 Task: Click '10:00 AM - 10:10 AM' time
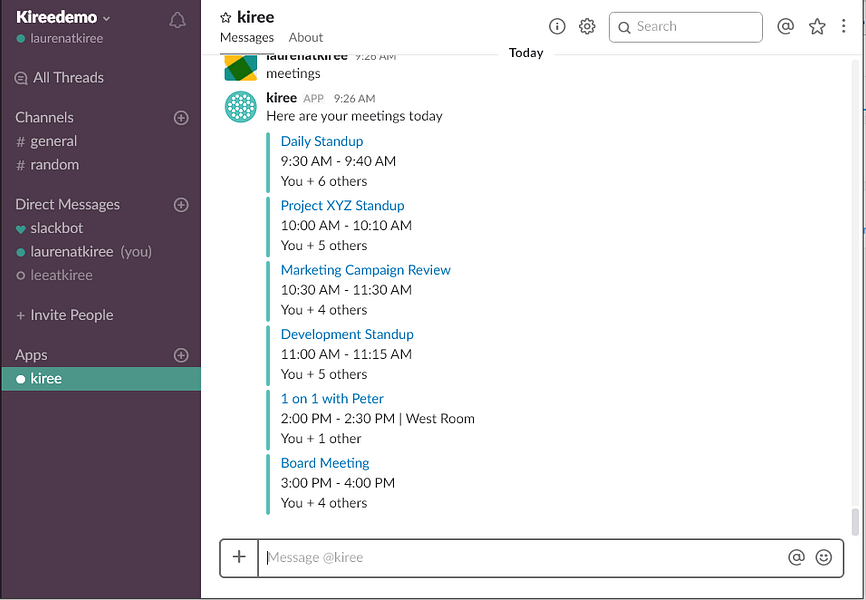point(346,225)
